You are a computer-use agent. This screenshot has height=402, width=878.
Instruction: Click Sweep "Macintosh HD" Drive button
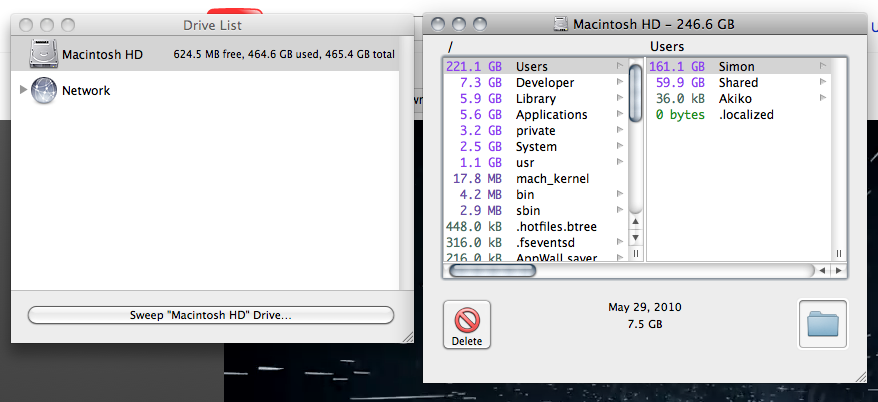(x=211, y=315)
